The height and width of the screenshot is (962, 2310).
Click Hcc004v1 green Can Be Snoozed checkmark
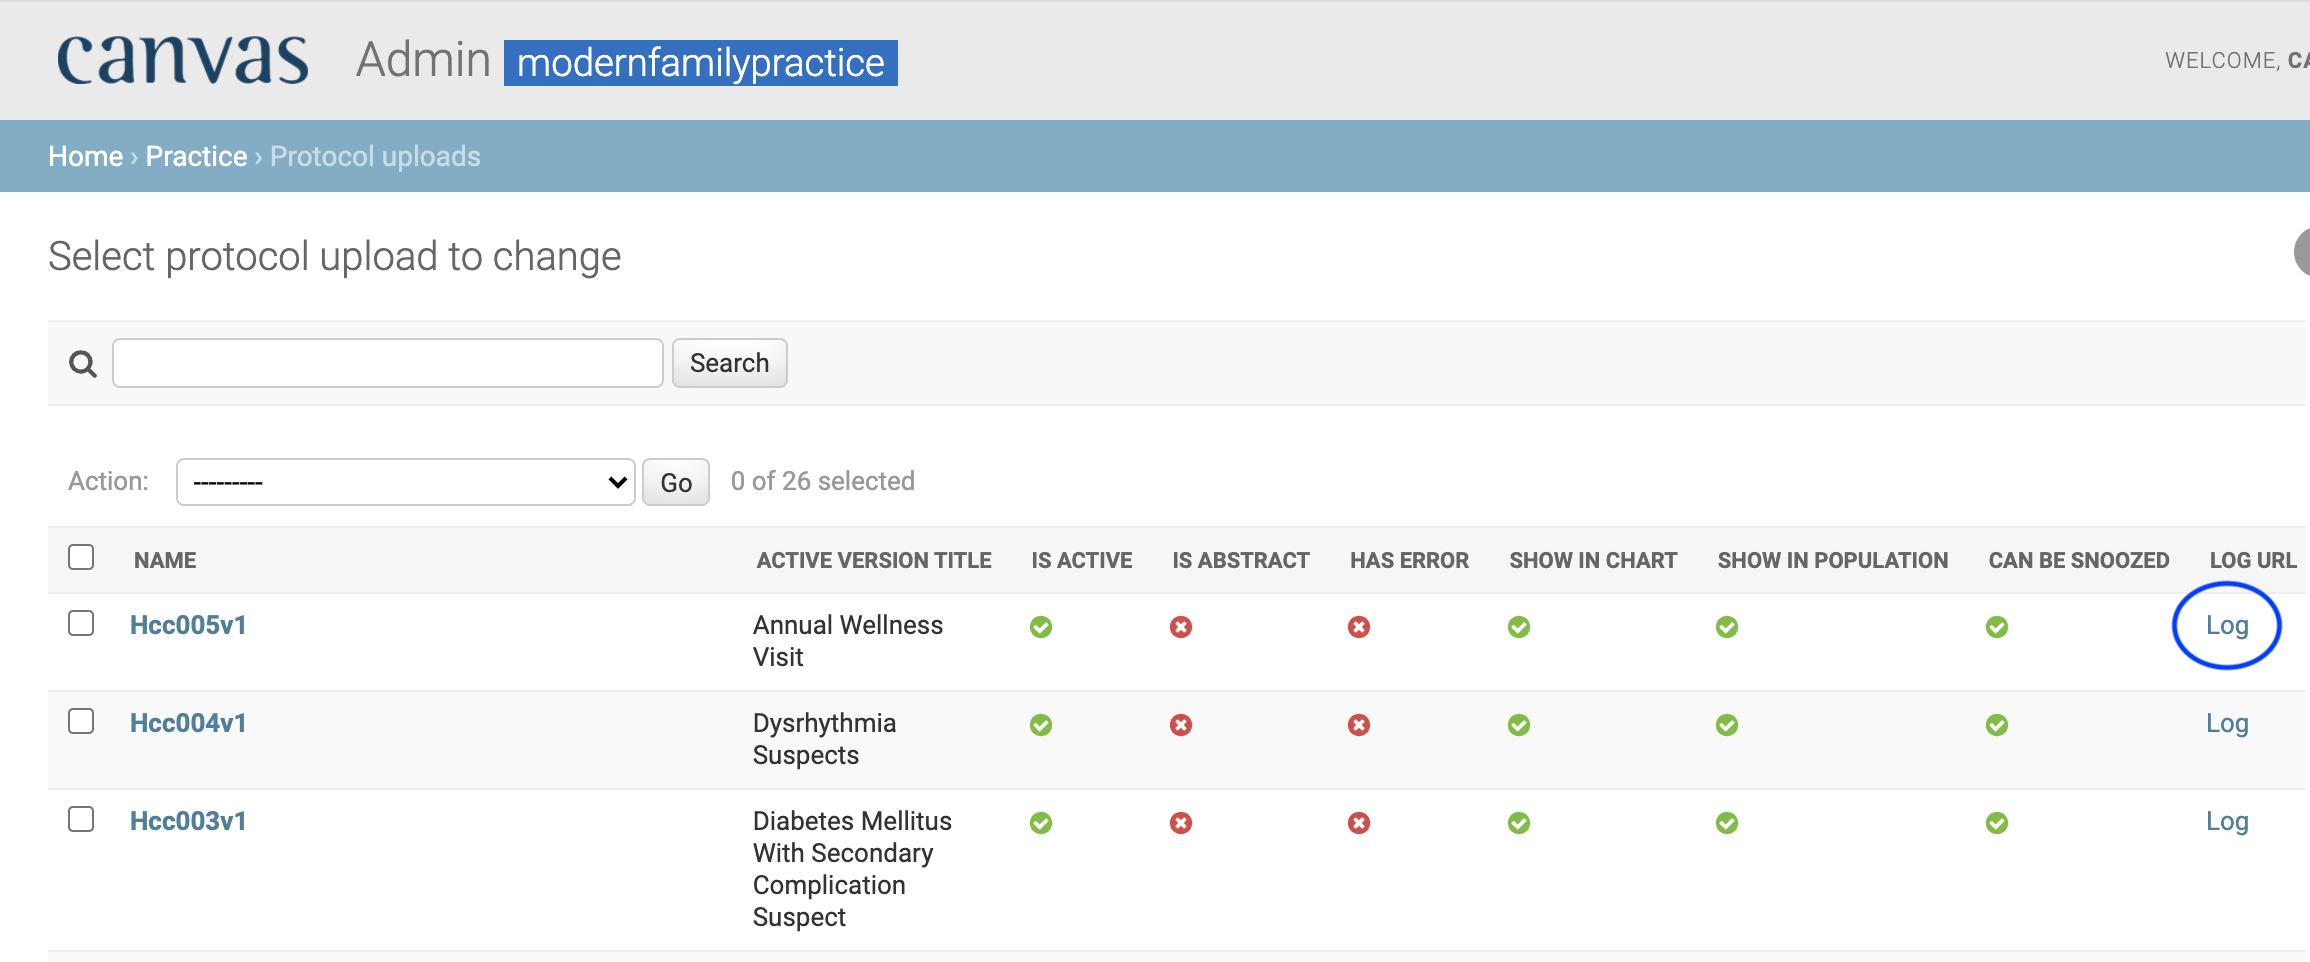pyautogui.click(x=1997, y=725)
